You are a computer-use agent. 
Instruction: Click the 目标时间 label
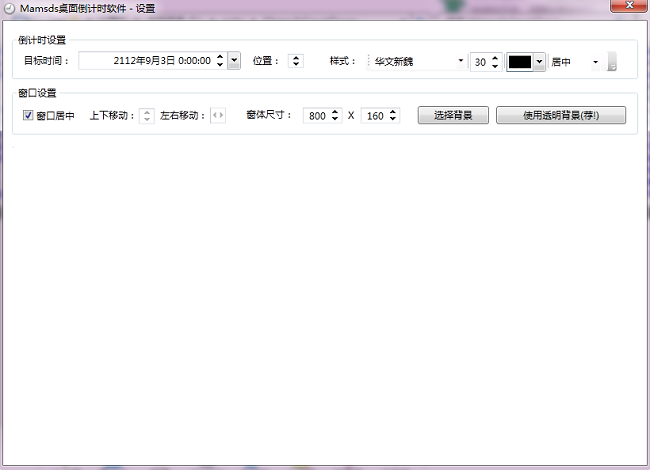click(x=46, y=61)
